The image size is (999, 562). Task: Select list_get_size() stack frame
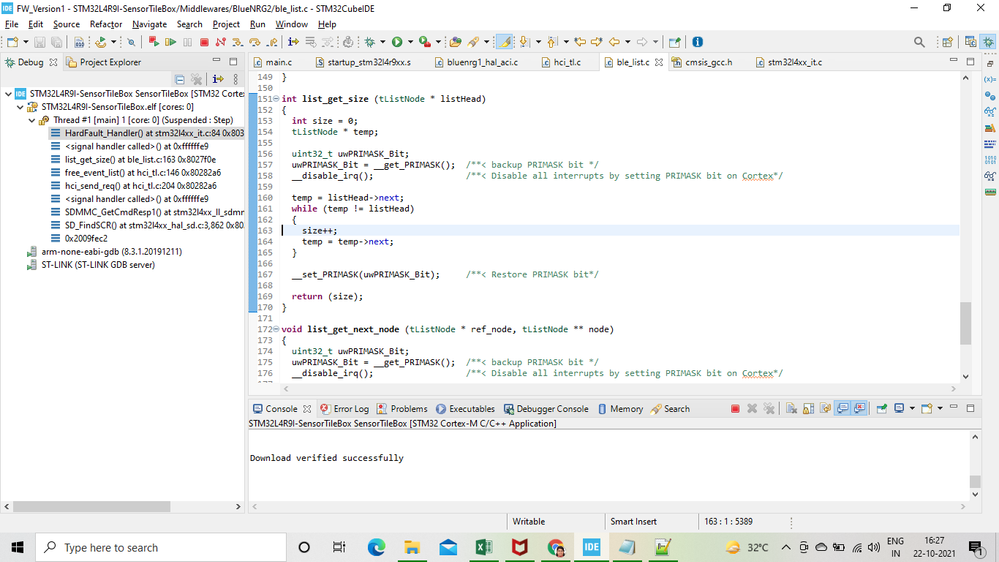[x=140, y=159]
